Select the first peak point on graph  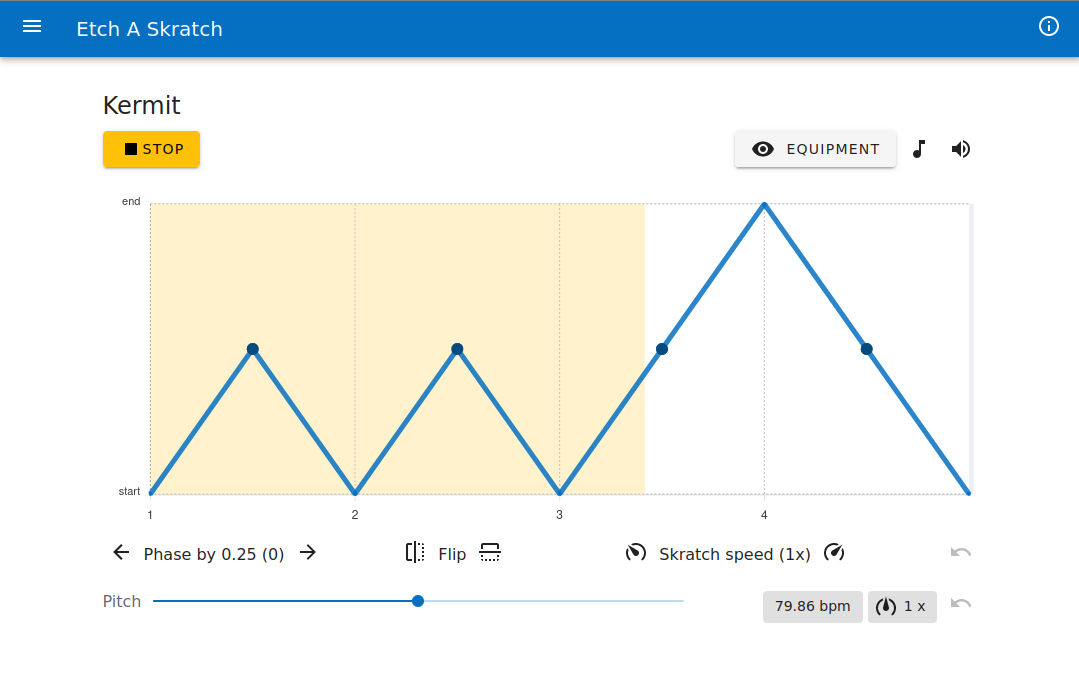coord(253,349)
